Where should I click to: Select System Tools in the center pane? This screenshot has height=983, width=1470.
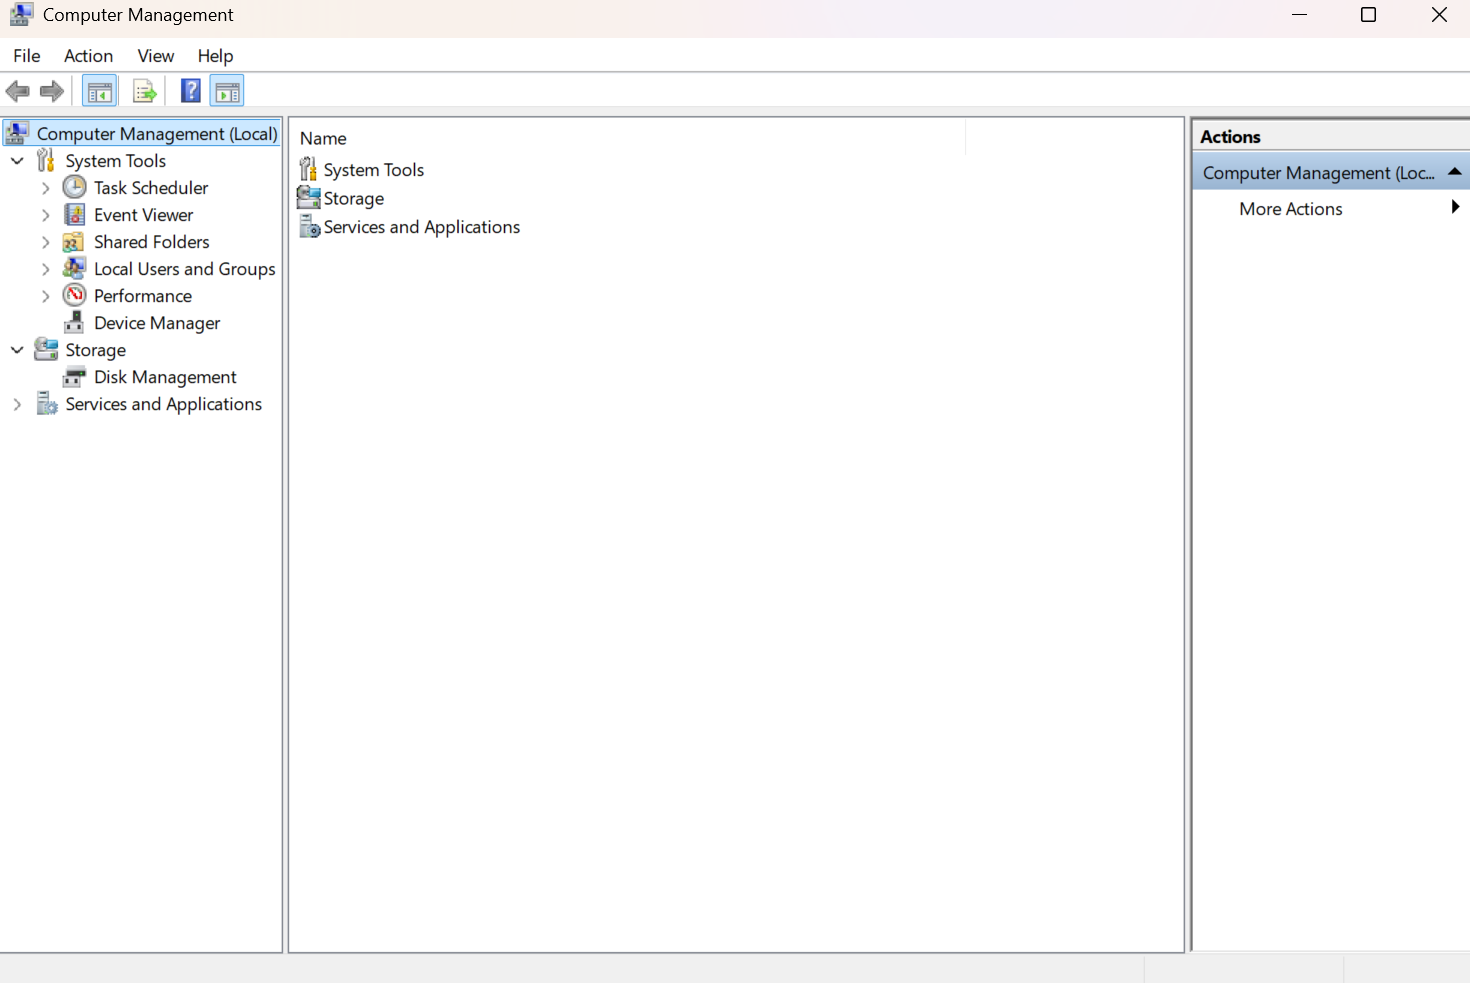click(x=372, y=169)
